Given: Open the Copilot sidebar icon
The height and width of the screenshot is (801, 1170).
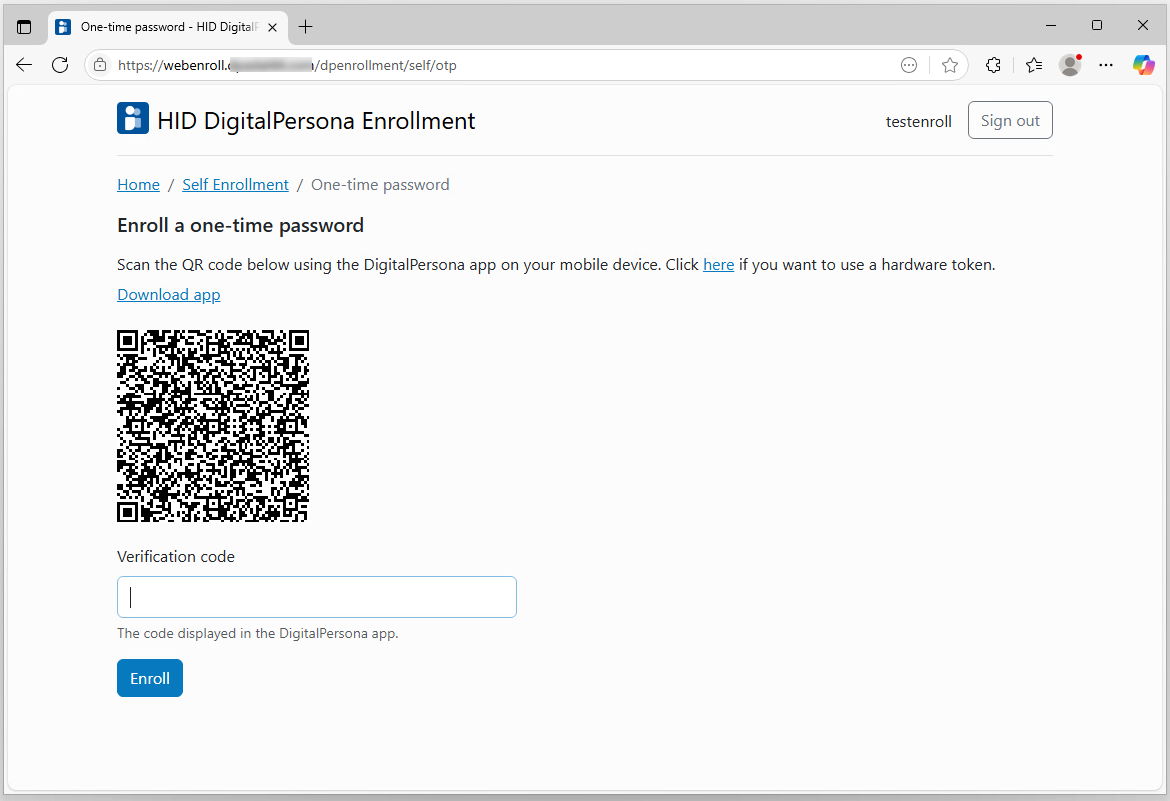Looking at the screenshot, I should 1143,65.
